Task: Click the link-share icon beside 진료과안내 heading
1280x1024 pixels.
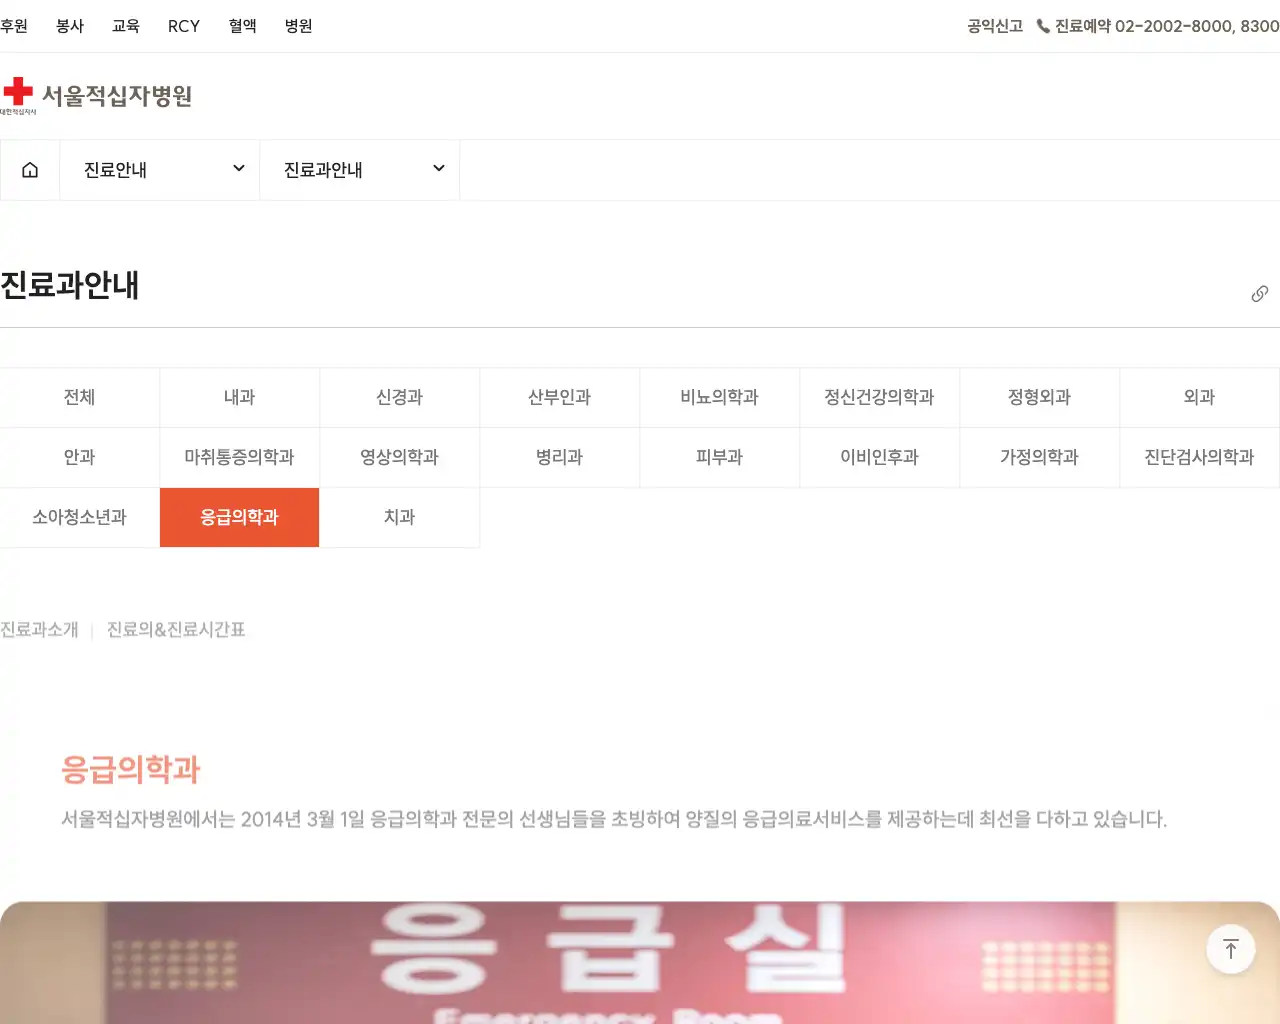Action: coord(1259,293)
